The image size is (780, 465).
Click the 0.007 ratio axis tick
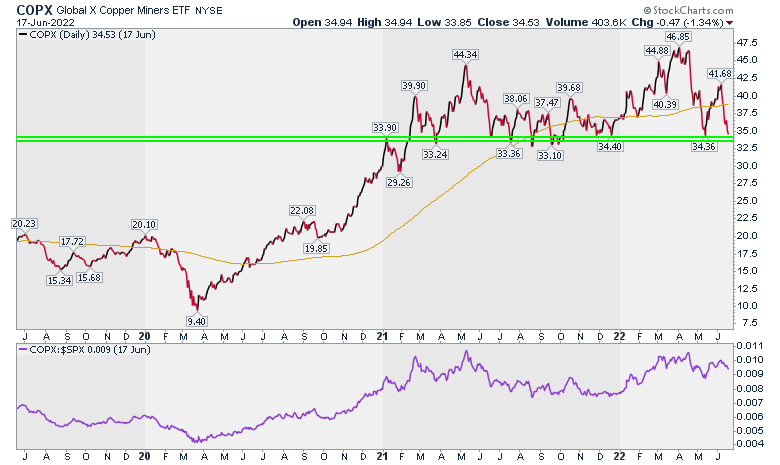[749, 402]
